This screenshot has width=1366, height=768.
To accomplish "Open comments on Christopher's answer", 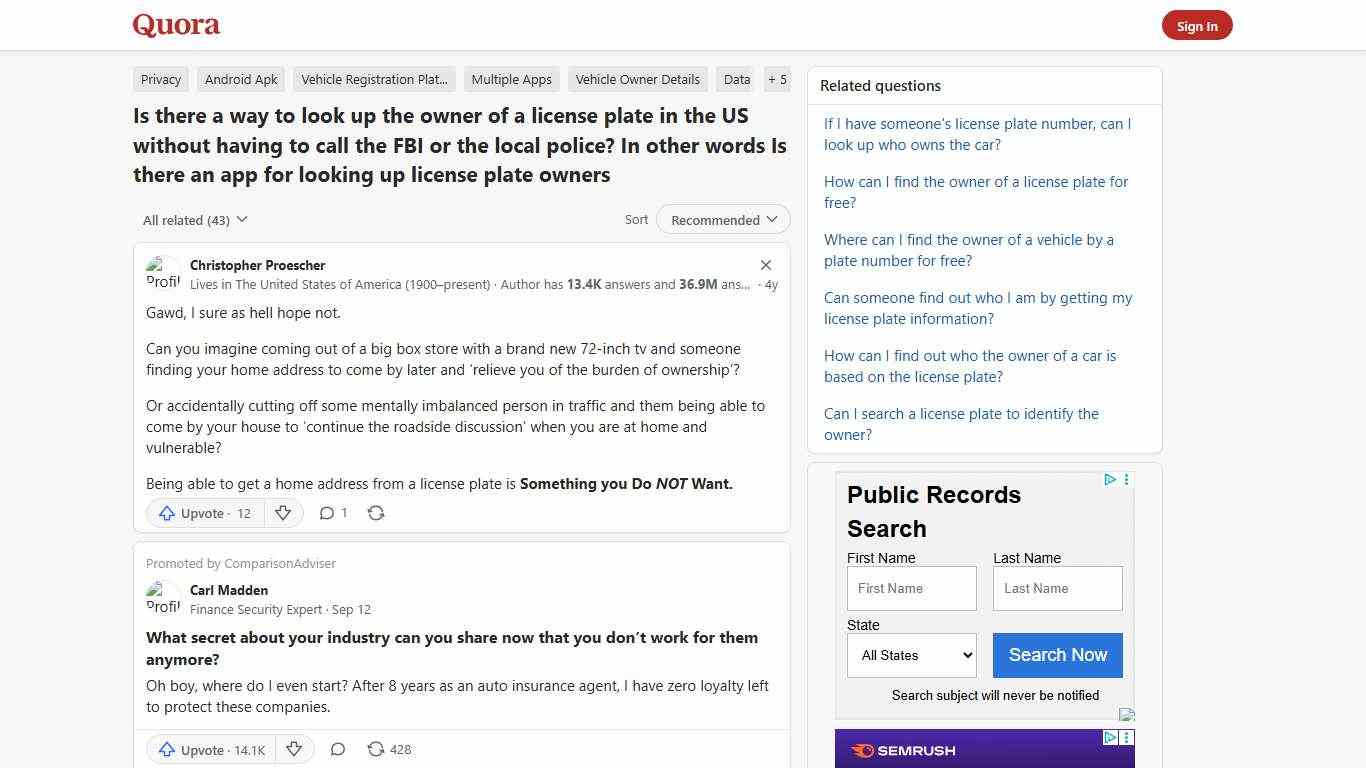I will 332,513.
